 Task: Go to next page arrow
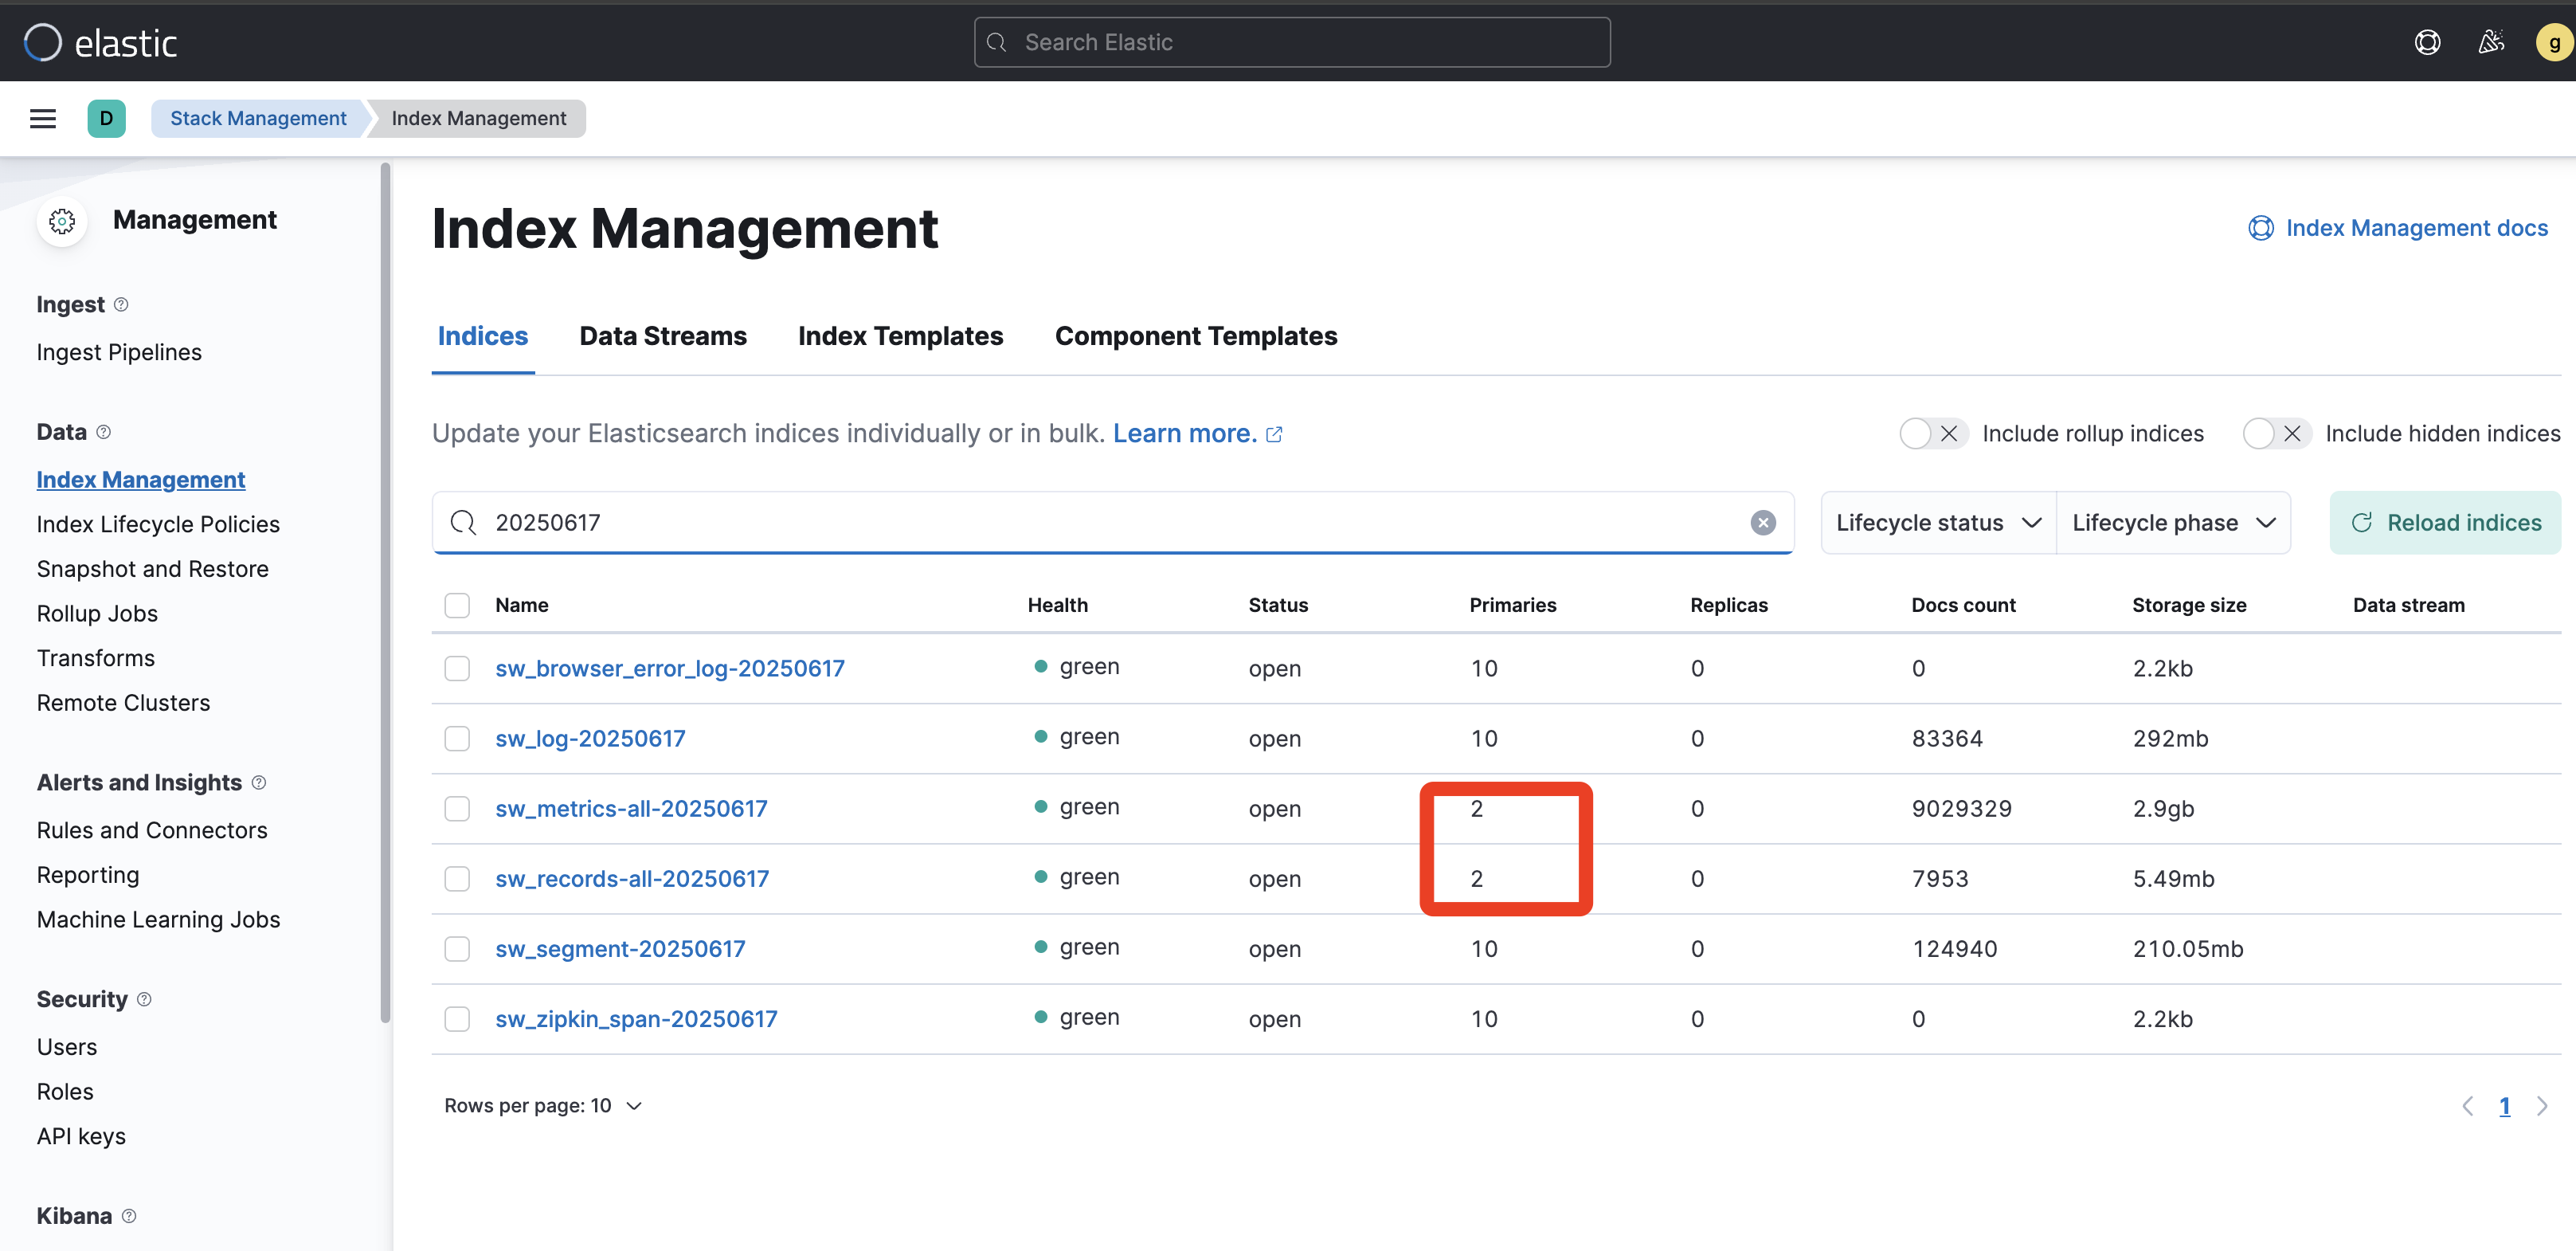(x=2541, y=1105)
